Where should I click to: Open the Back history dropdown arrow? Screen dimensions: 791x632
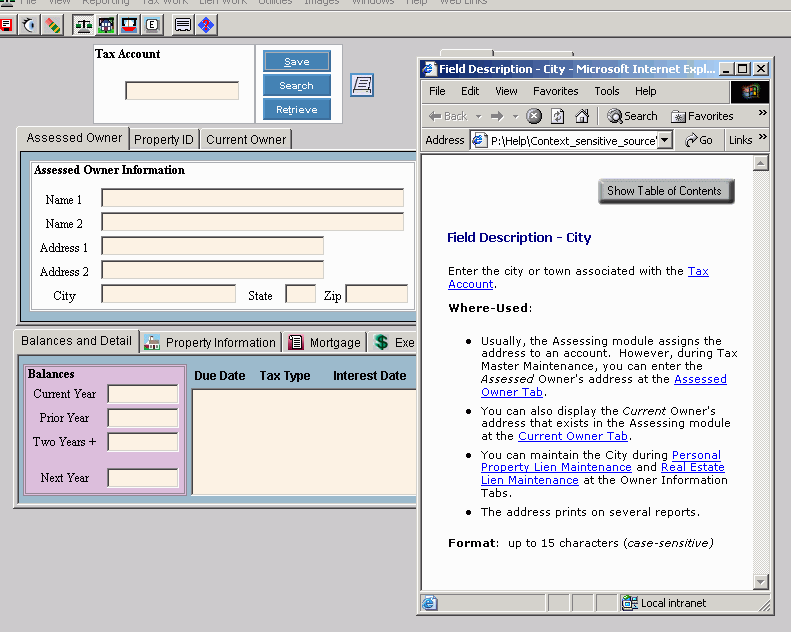(478, 117)
